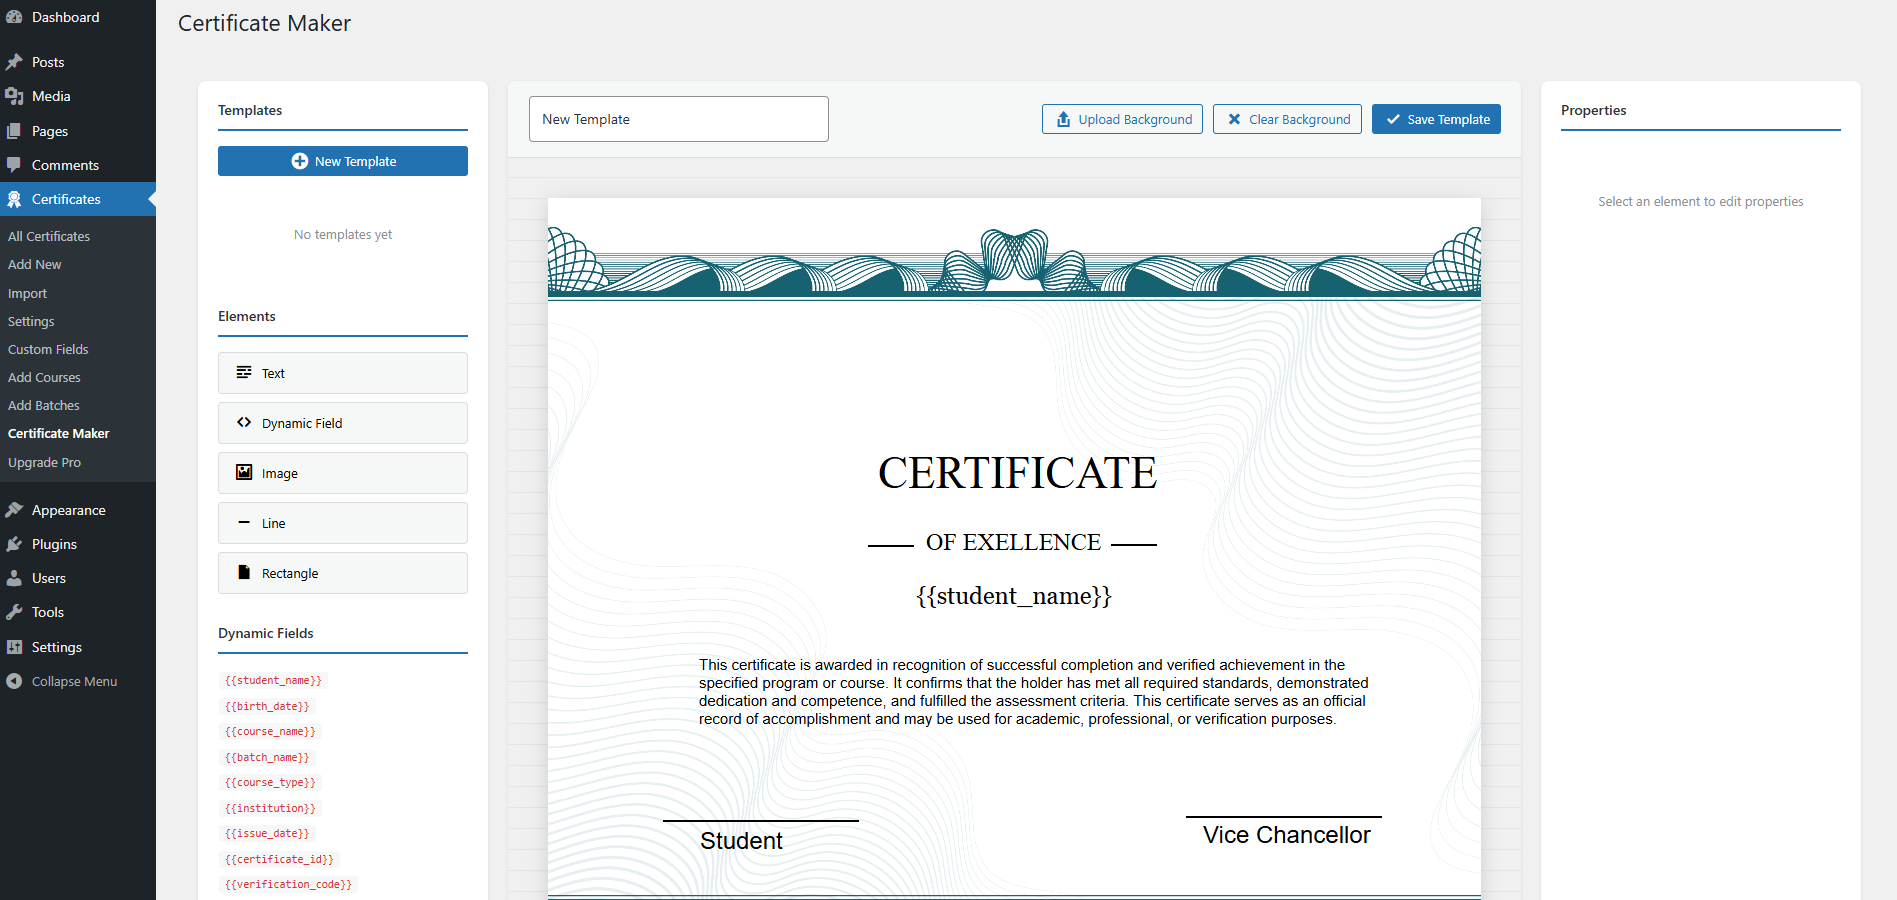The image size is (1897, 900).
Task: Open the Upload Background tool
Action: pos(1121,119)
